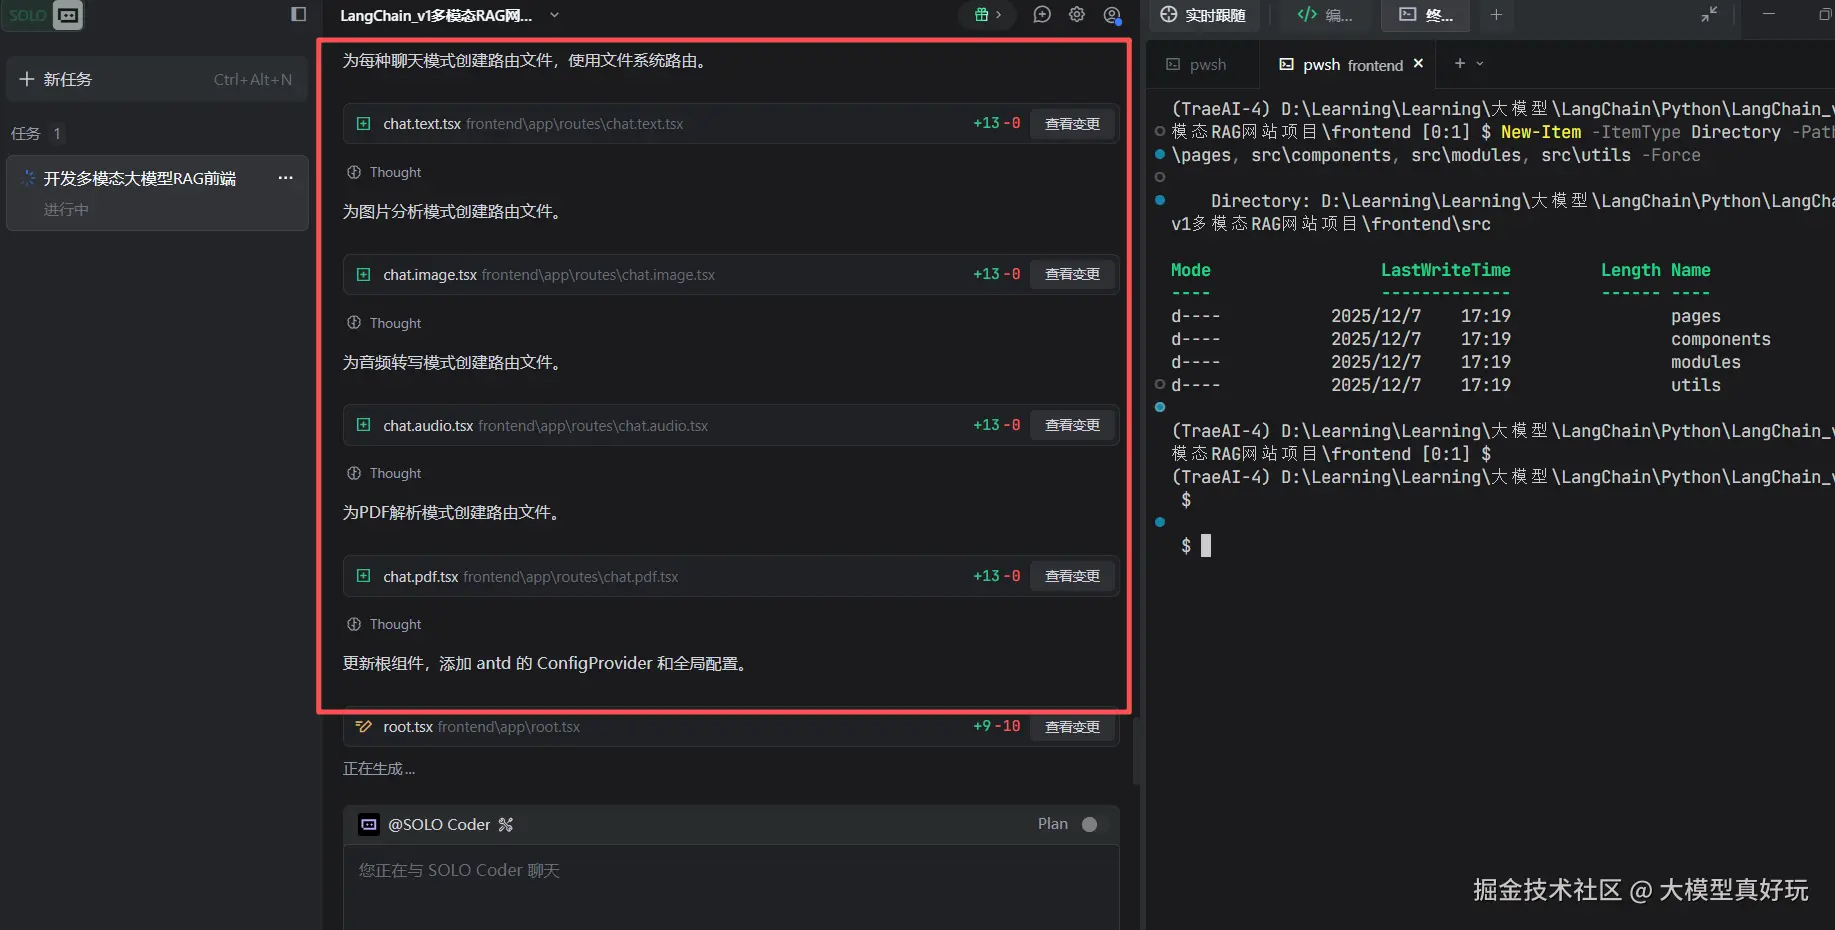Viewport: 1835px width, 930px height.
Task: View changes for root.tsx
Action: pos(1072,727)
